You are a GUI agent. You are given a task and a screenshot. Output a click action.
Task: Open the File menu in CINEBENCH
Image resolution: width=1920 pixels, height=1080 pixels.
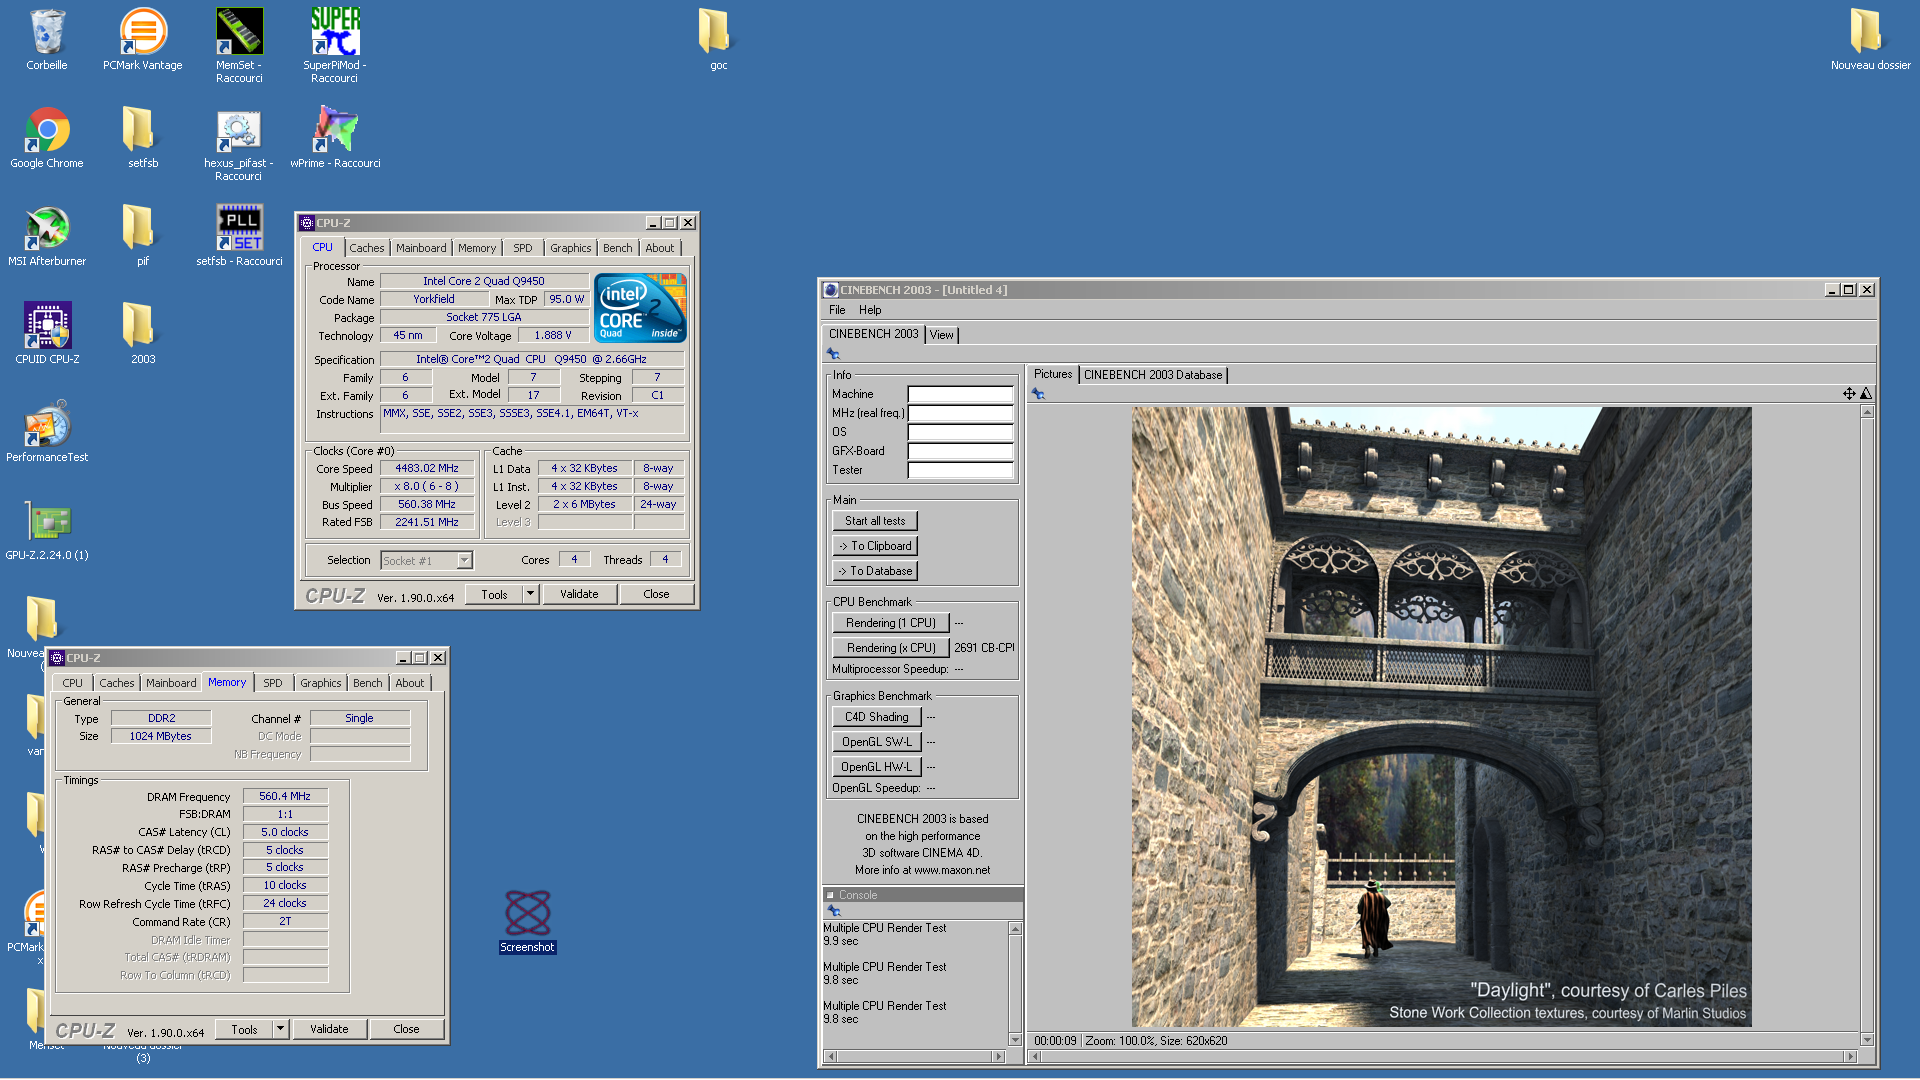837,310
